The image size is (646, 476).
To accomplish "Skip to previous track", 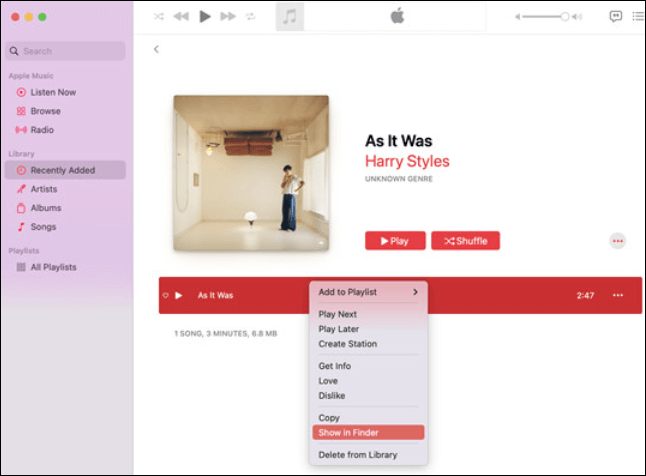I will pyautogui.click(x=181, y=16).
